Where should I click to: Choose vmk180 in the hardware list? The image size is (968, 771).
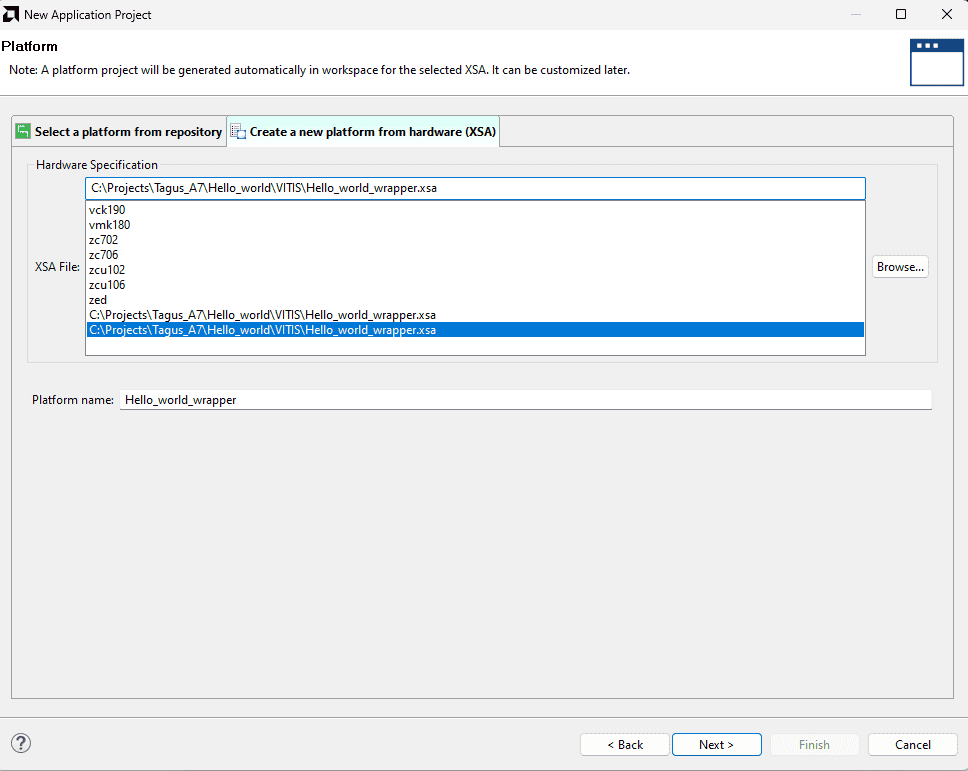click(109, 225)
